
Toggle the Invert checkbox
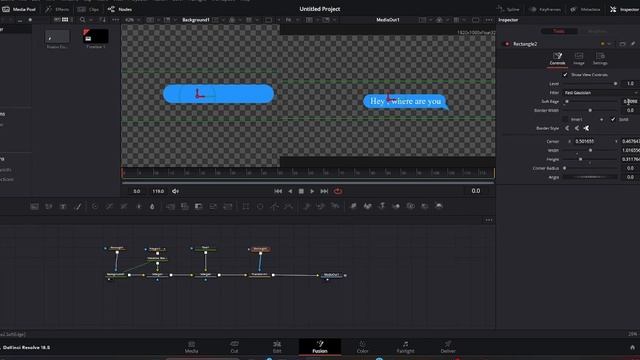[565, 119]
